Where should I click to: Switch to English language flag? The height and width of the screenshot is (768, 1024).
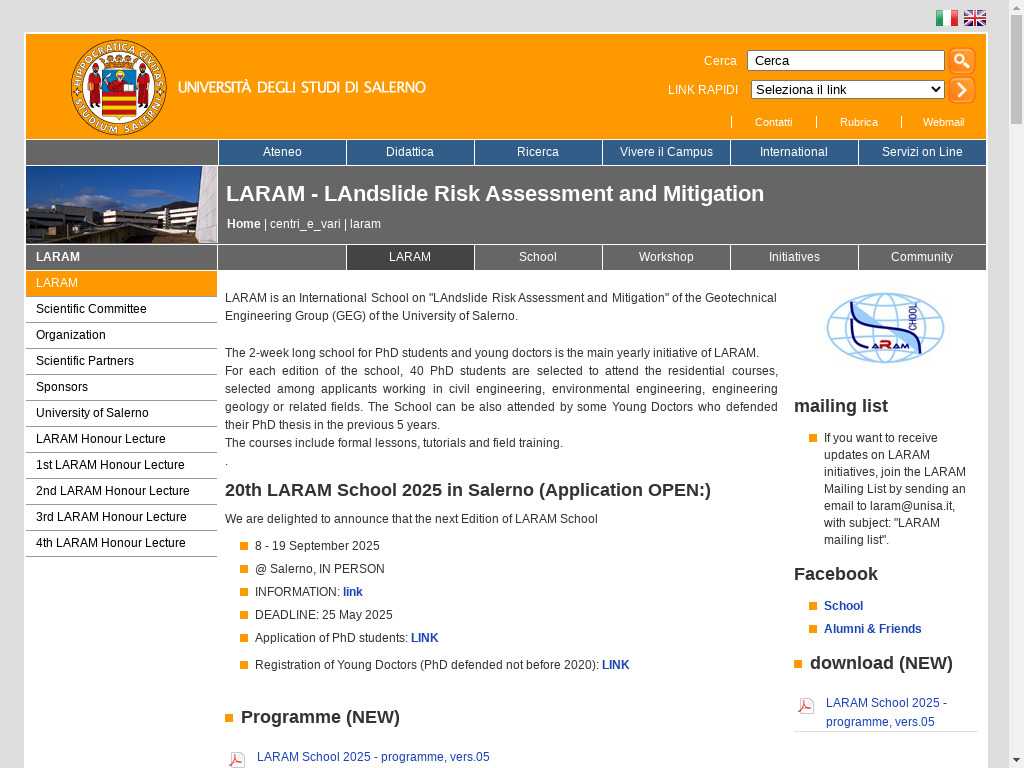coord(975,18)
